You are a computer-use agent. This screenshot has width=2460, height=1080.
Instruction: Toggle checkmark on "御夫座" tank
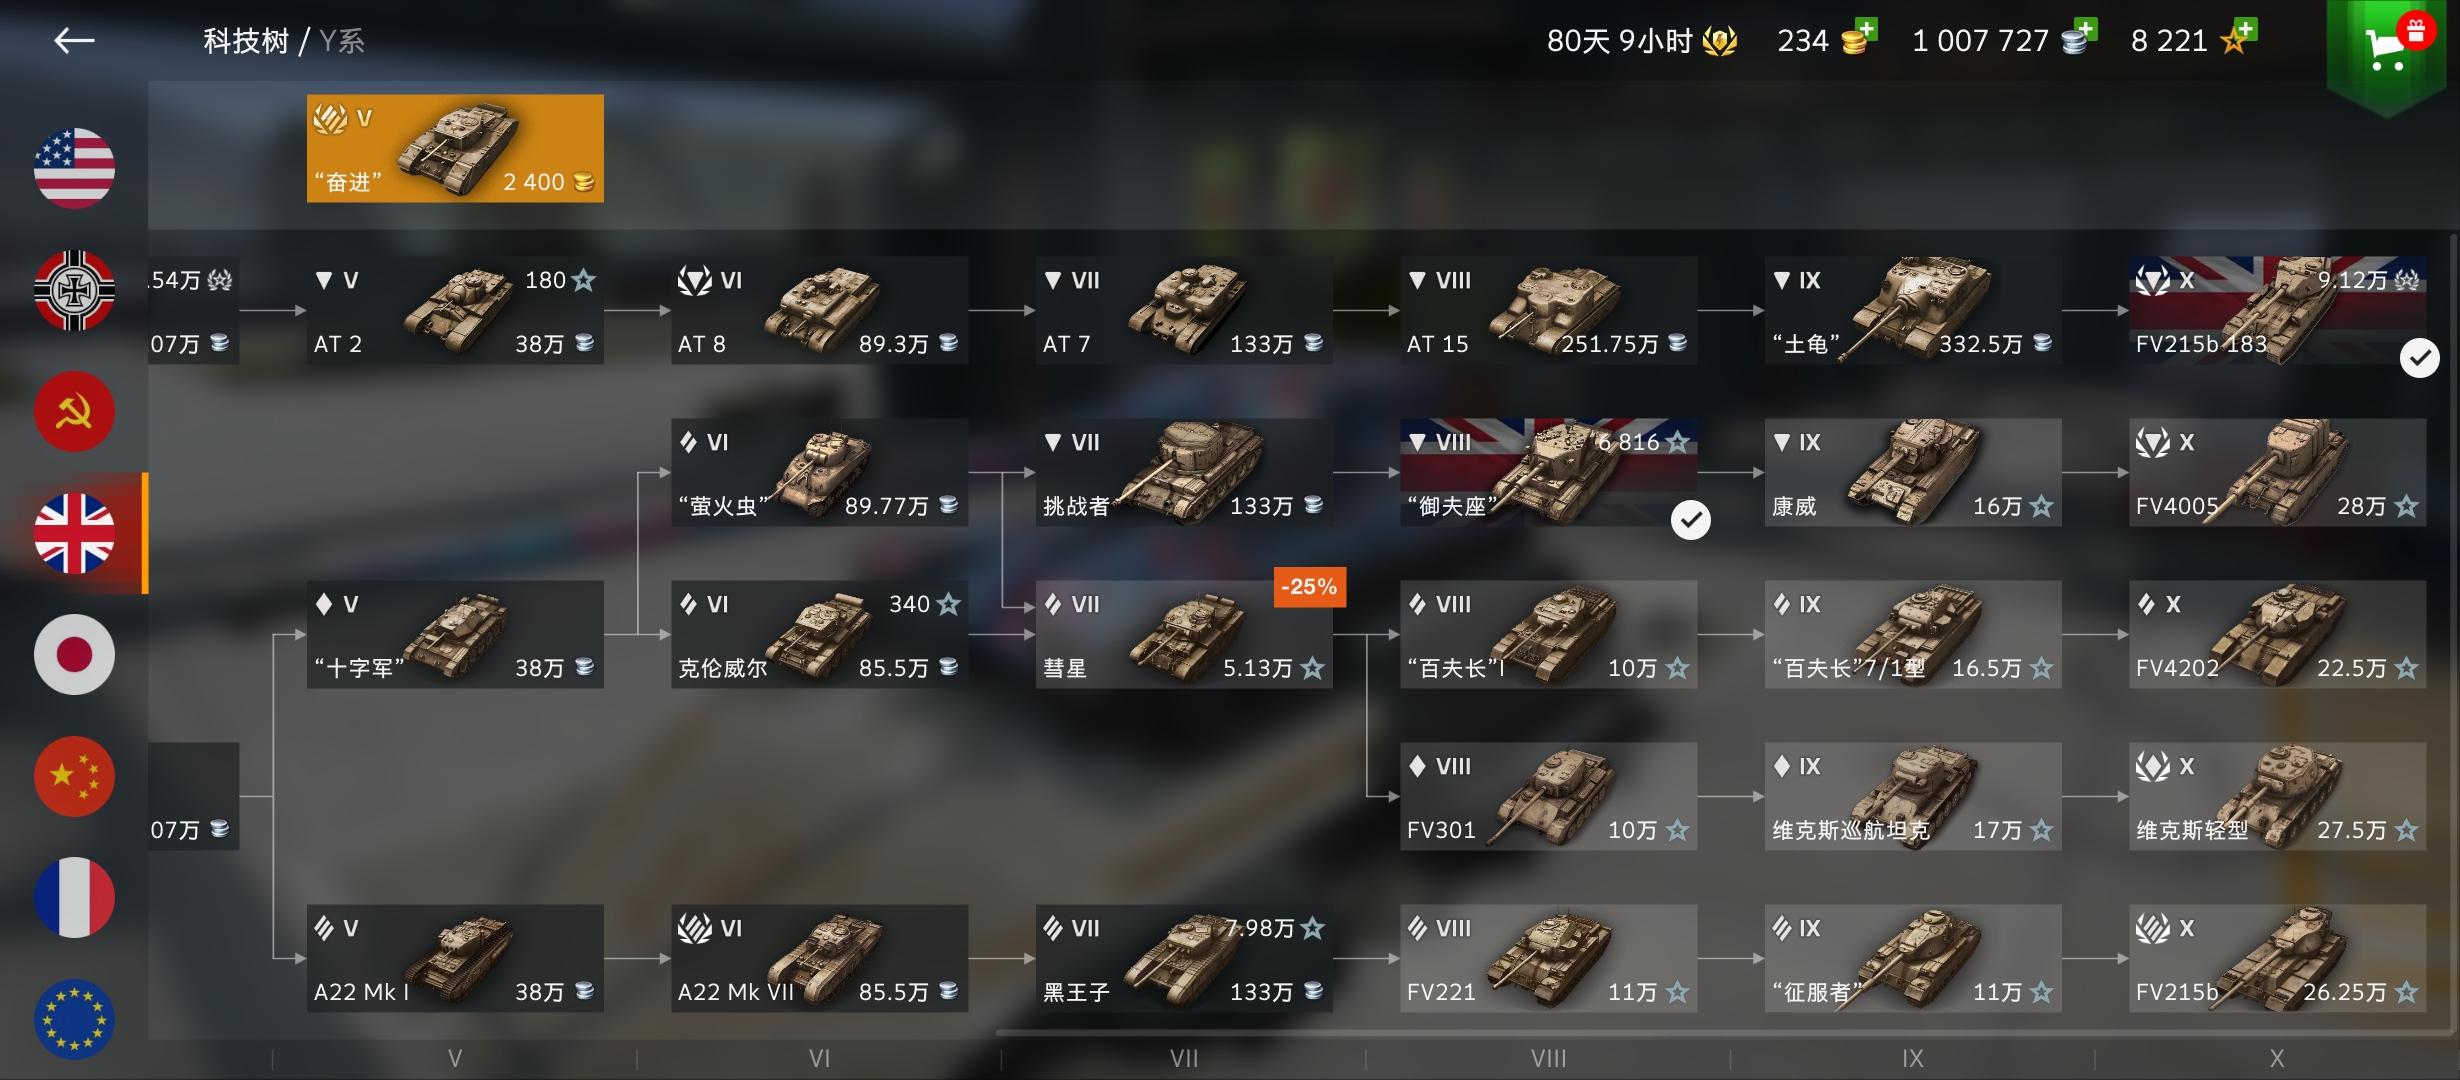[x=1691, y=520]
